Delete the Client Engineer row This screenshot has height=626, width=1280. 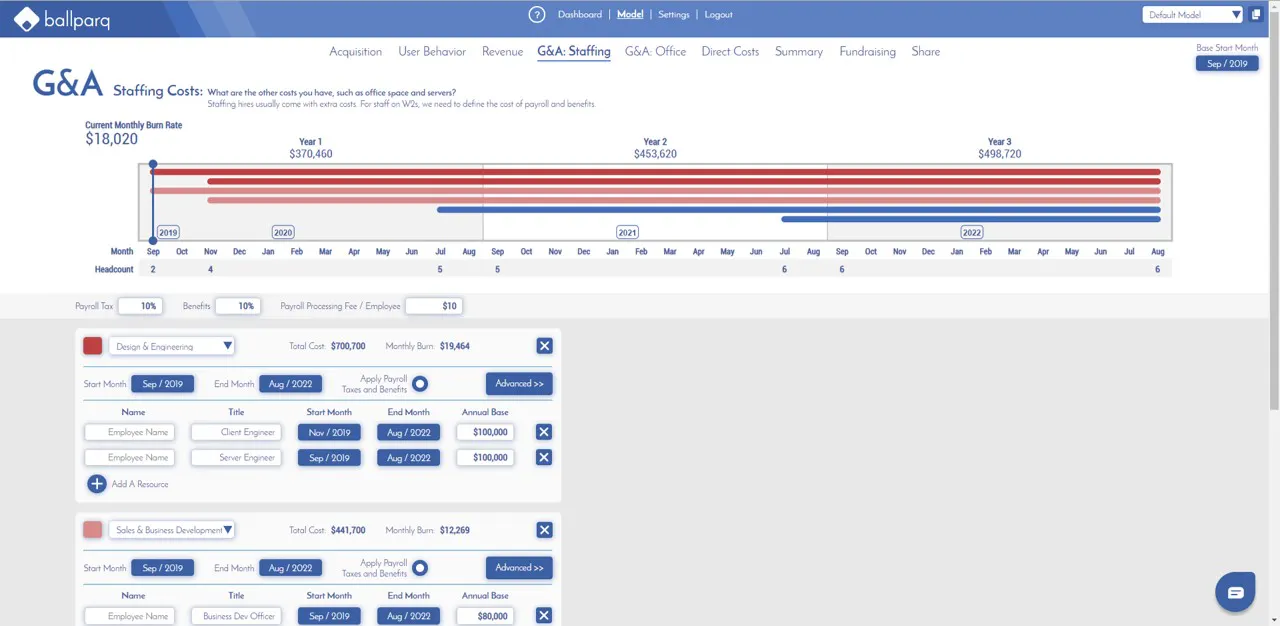[543, 432]
